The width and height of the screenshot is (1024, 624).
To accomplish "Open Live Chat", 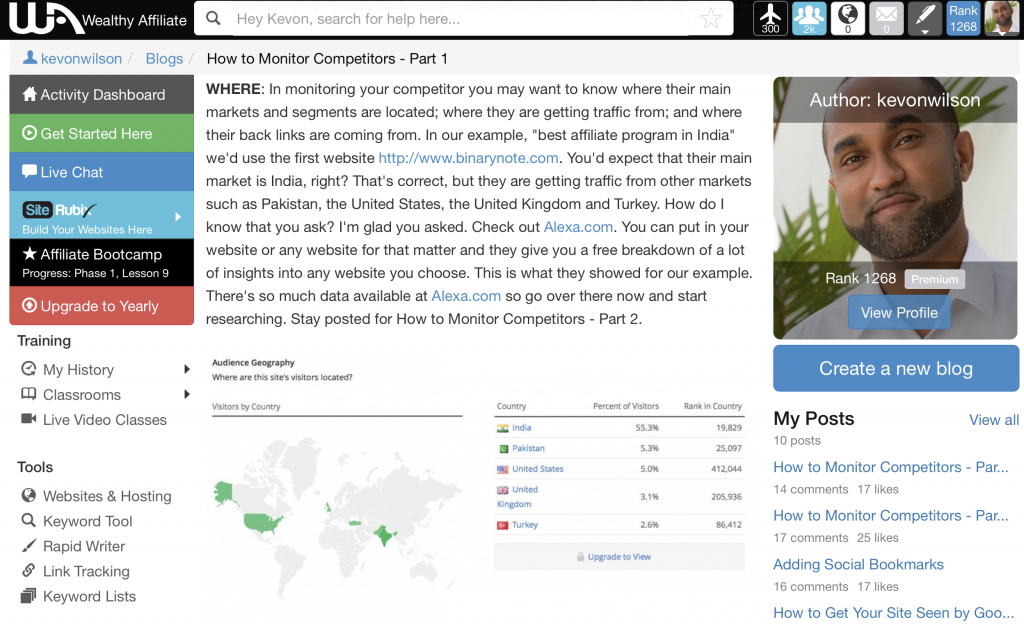I will point(102,172).
